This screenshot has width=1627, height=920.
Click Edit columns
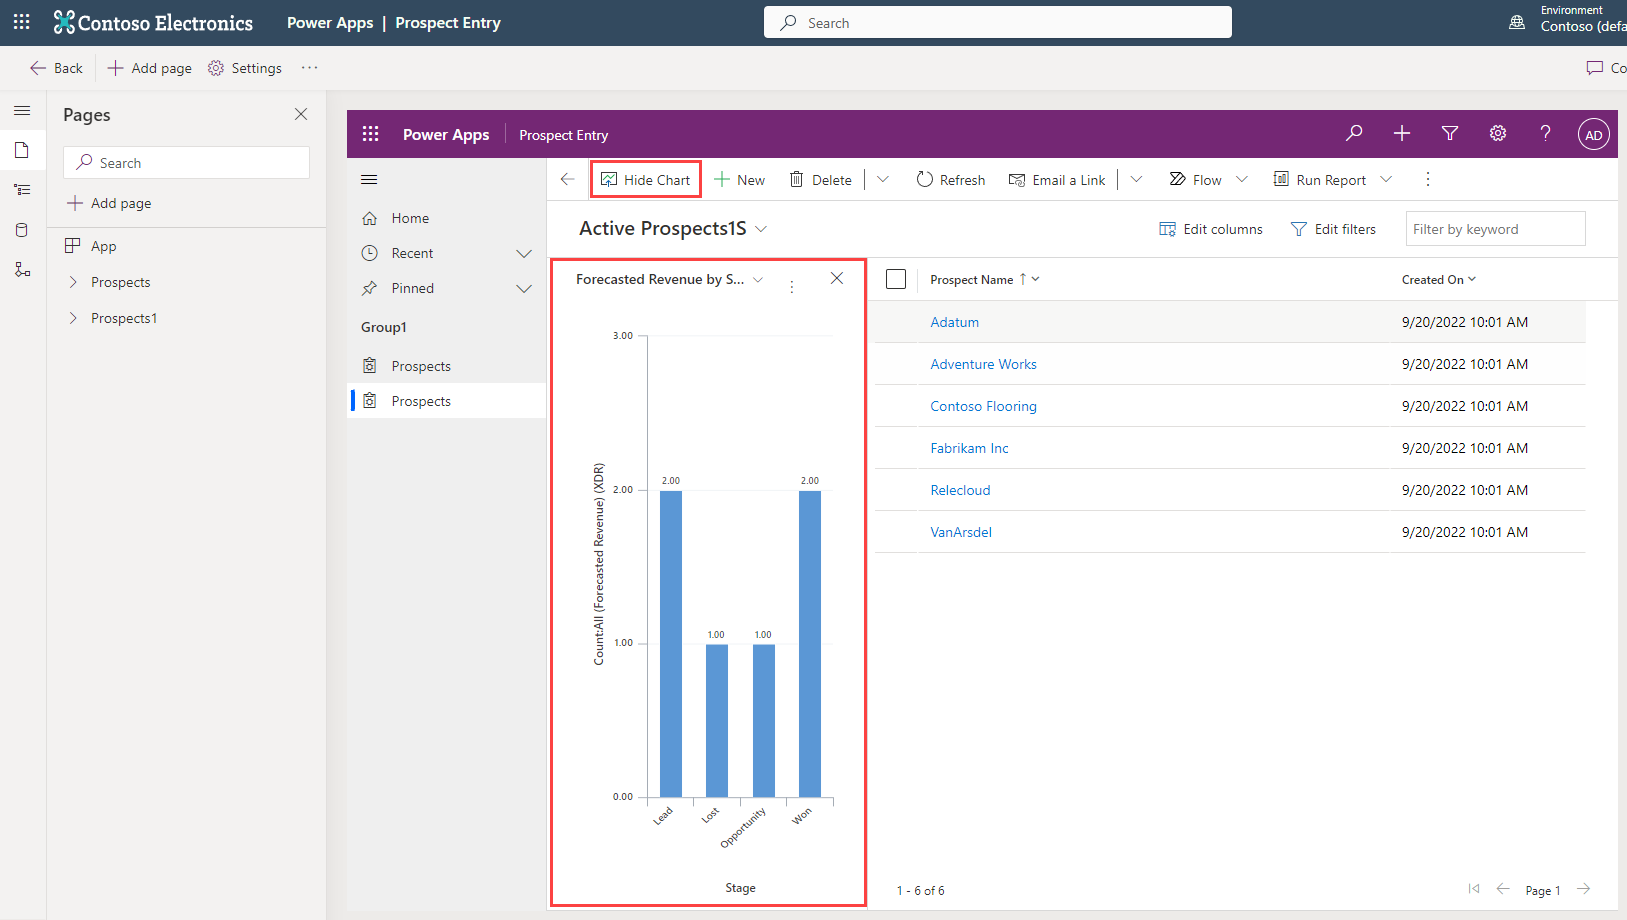tap(1211, 229)
